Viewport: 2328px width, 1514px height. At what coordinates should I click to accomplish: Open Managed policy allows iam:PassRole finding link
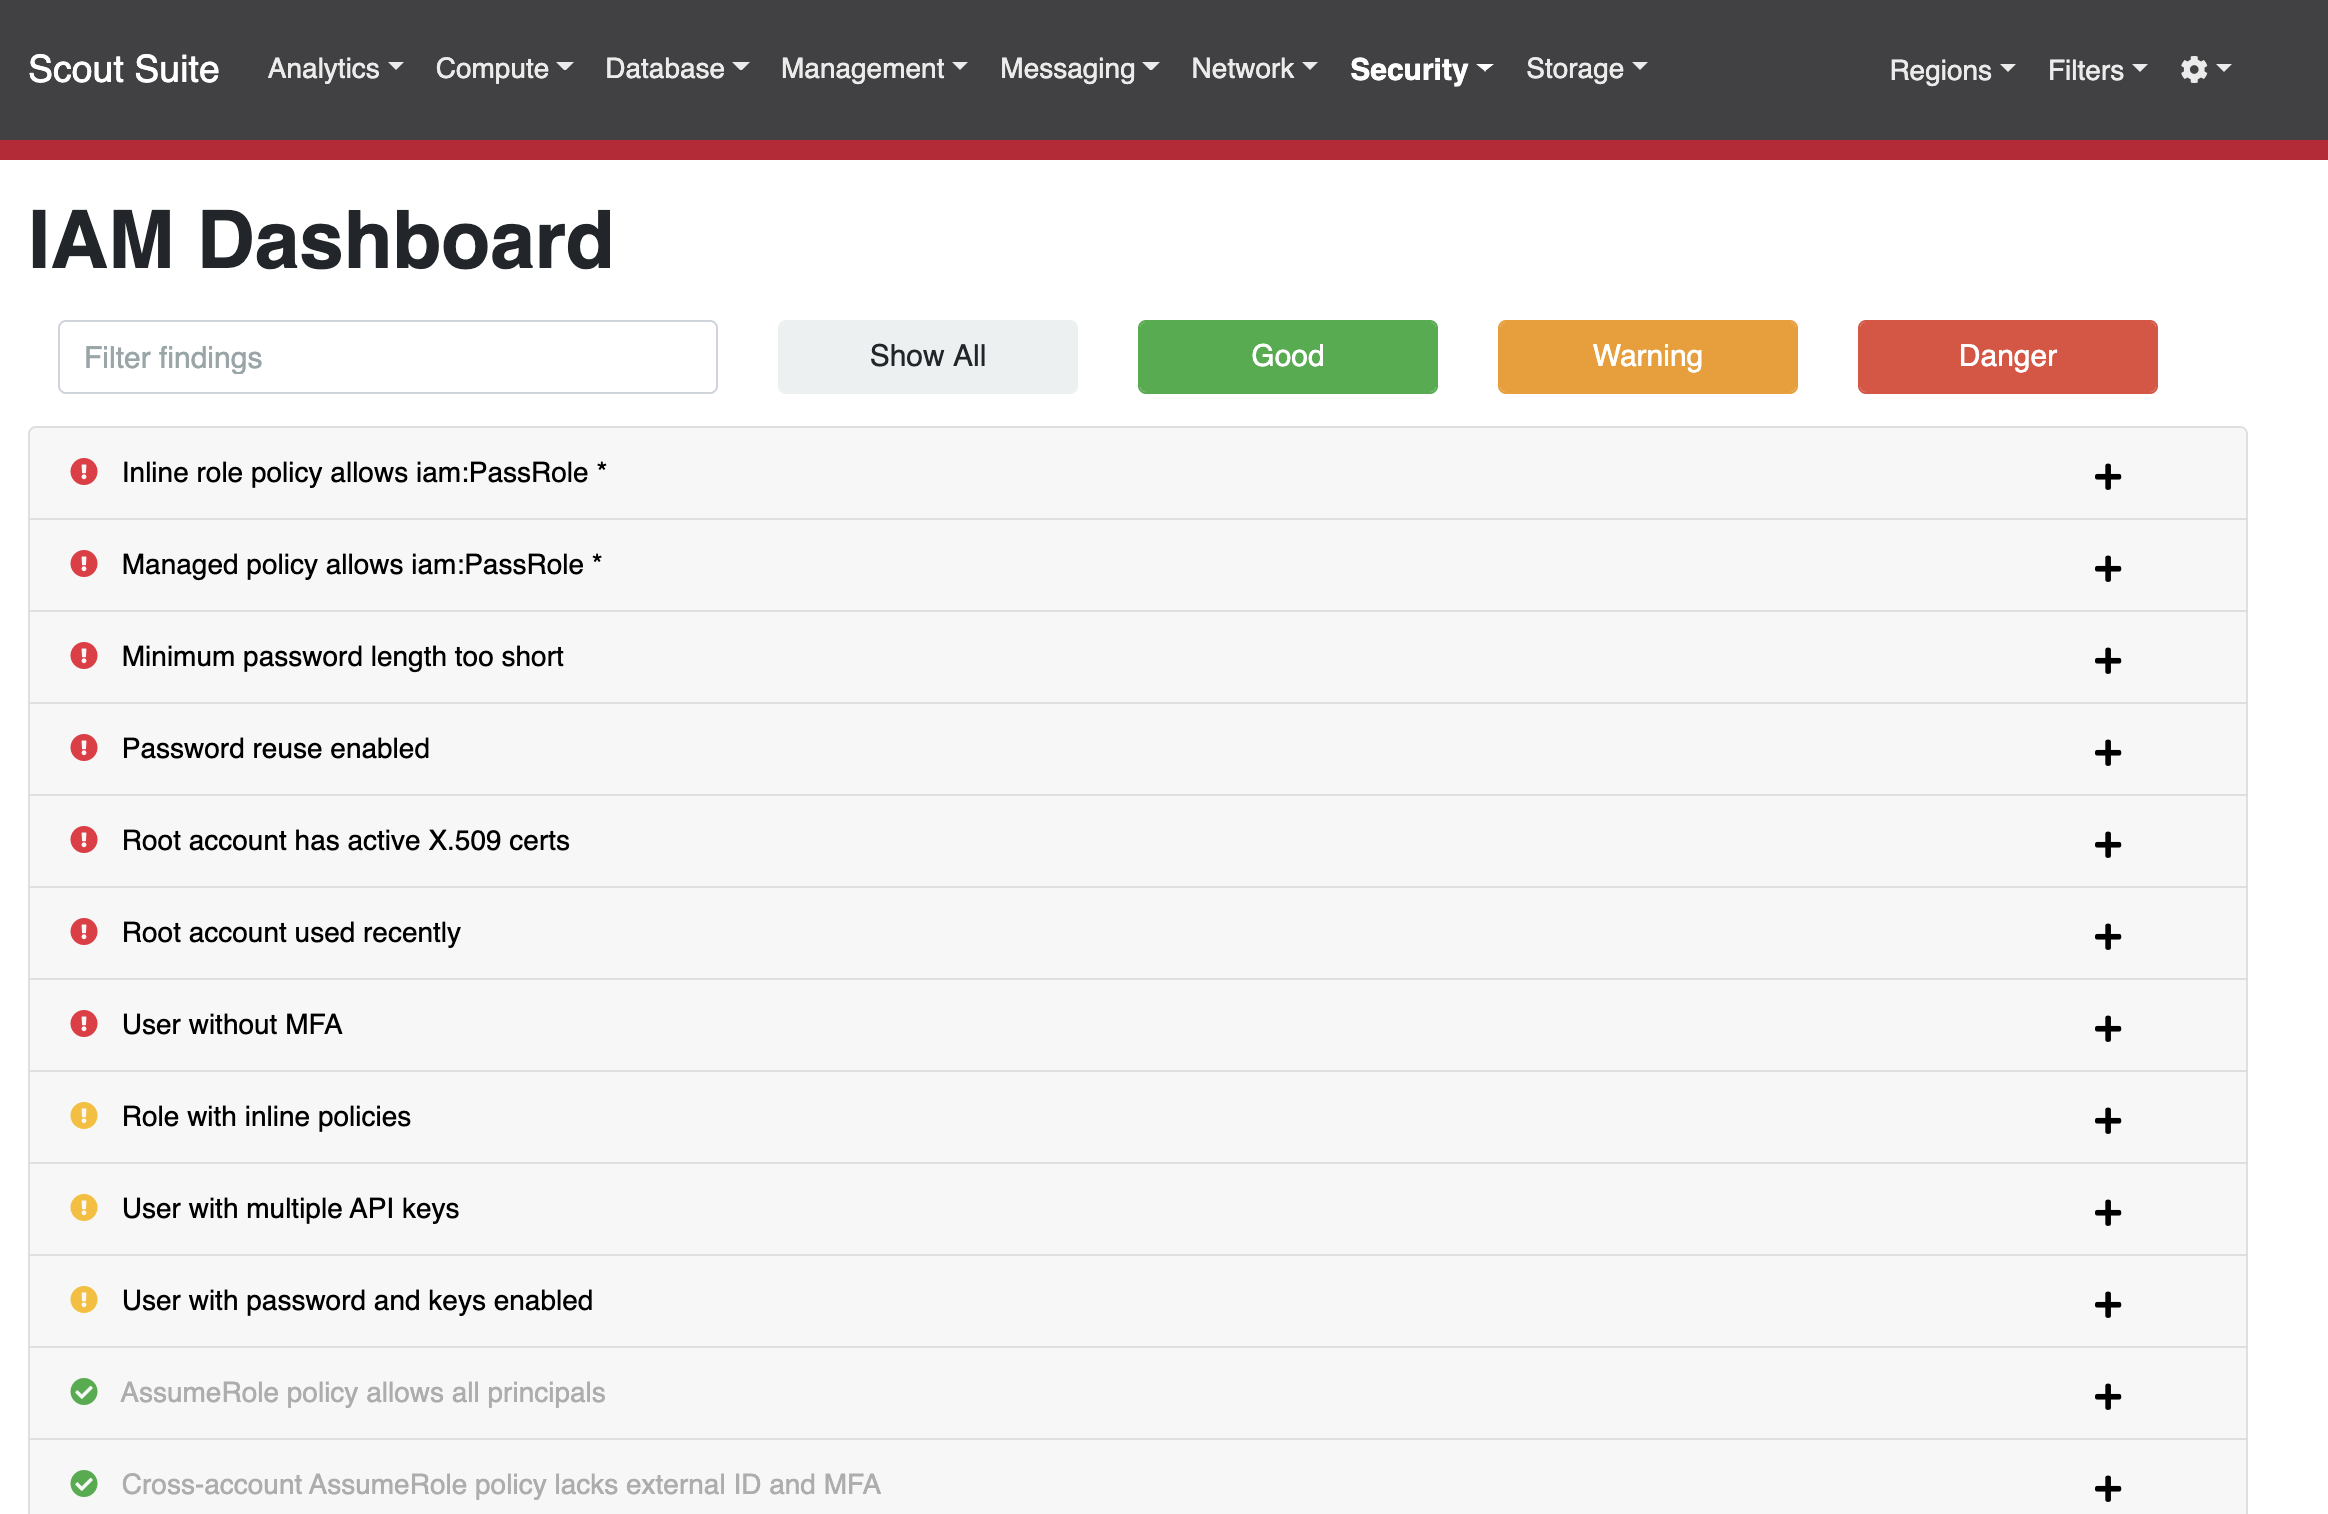(362, 564)
